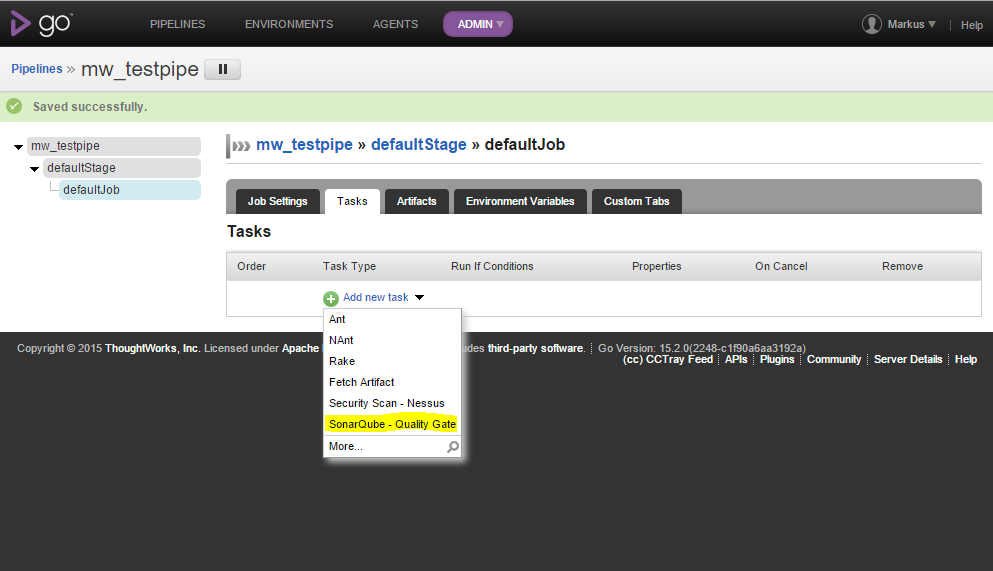The height and width of the screenshot is (571, 993).
Task: Switch to Environment Variables tab
Action: 520,201
